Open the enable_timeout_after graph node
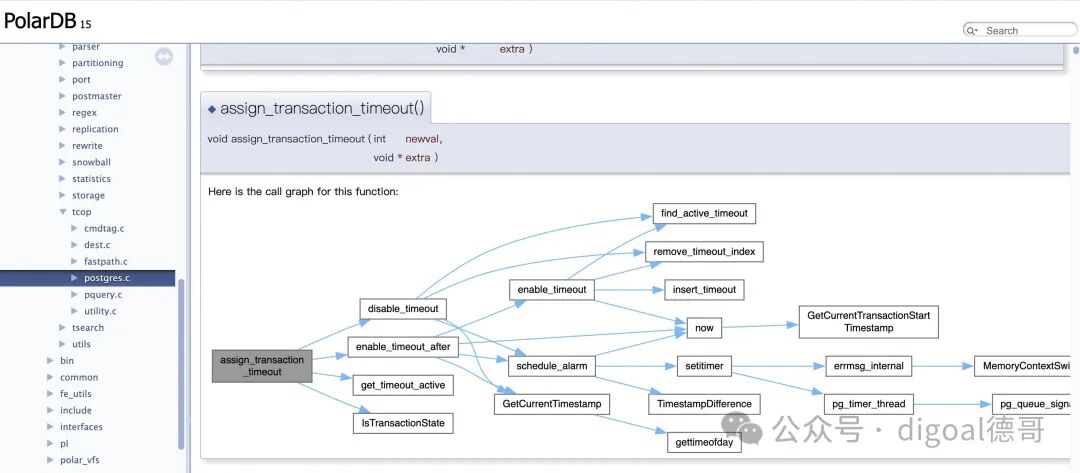The width and height of the screenshot is (1080, 473). point(403,347)
